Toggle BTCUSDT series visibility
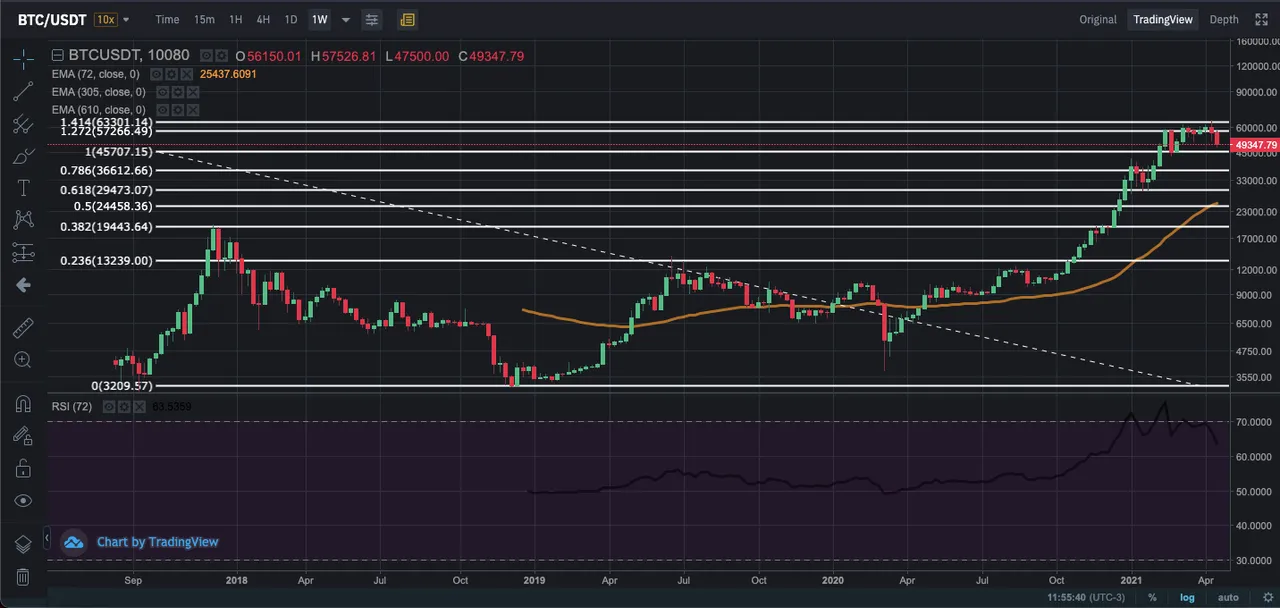The height and width of the screenshot is (608, 1280). click(x=206, y=56)
